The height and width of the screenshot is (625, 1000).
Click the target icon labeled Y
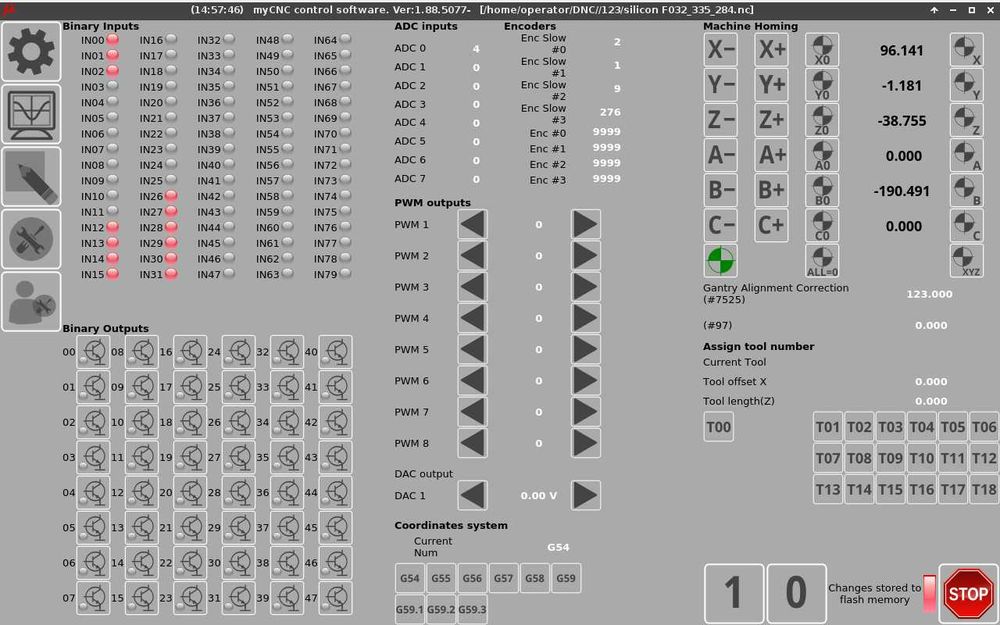(x=966, y=85)
